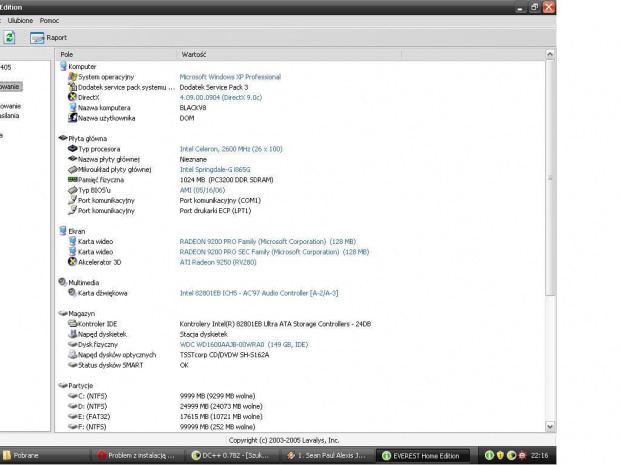Screen dimensions: 620x465
Task: Click the Nazwa komputera icon
Action: click(x=72, y=108)
